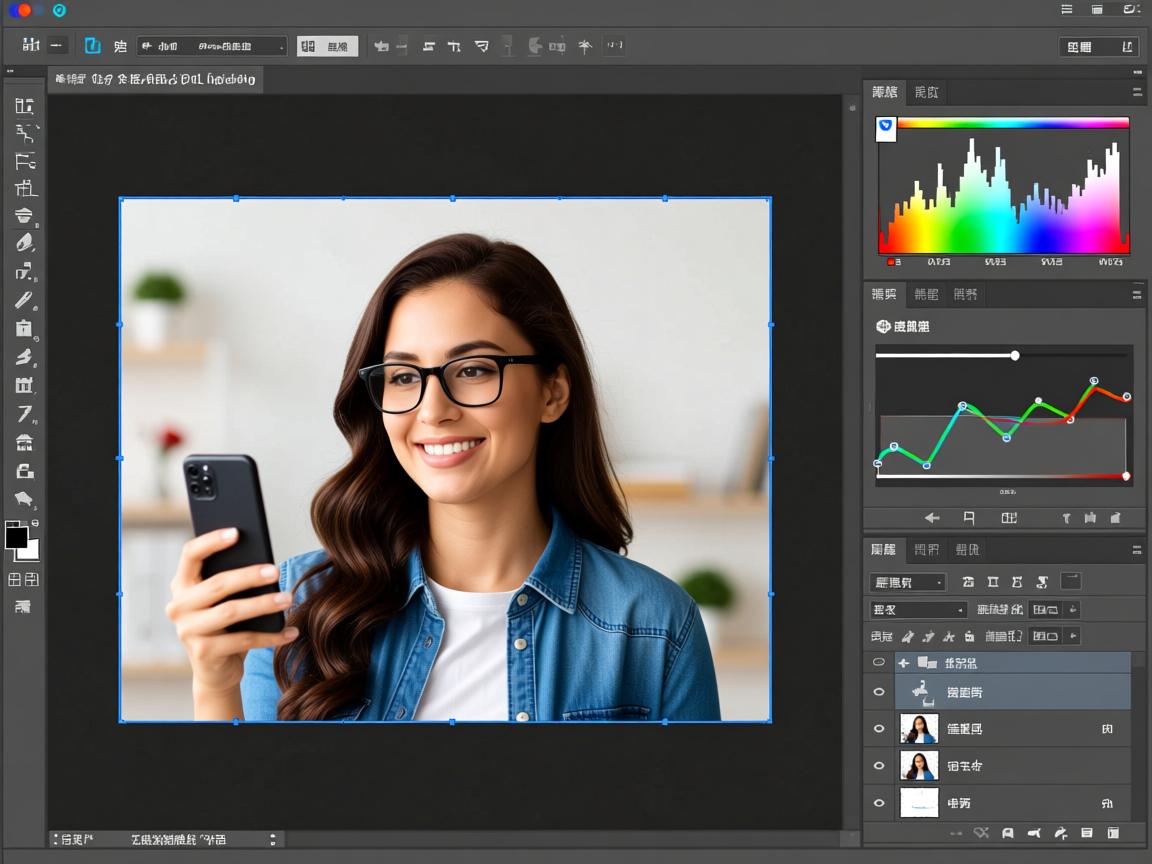Image resolution: width=1152 pixels, height=864 pixels.
Task: Click the blue shield icon above the histogram
Action: coord(886,127)
